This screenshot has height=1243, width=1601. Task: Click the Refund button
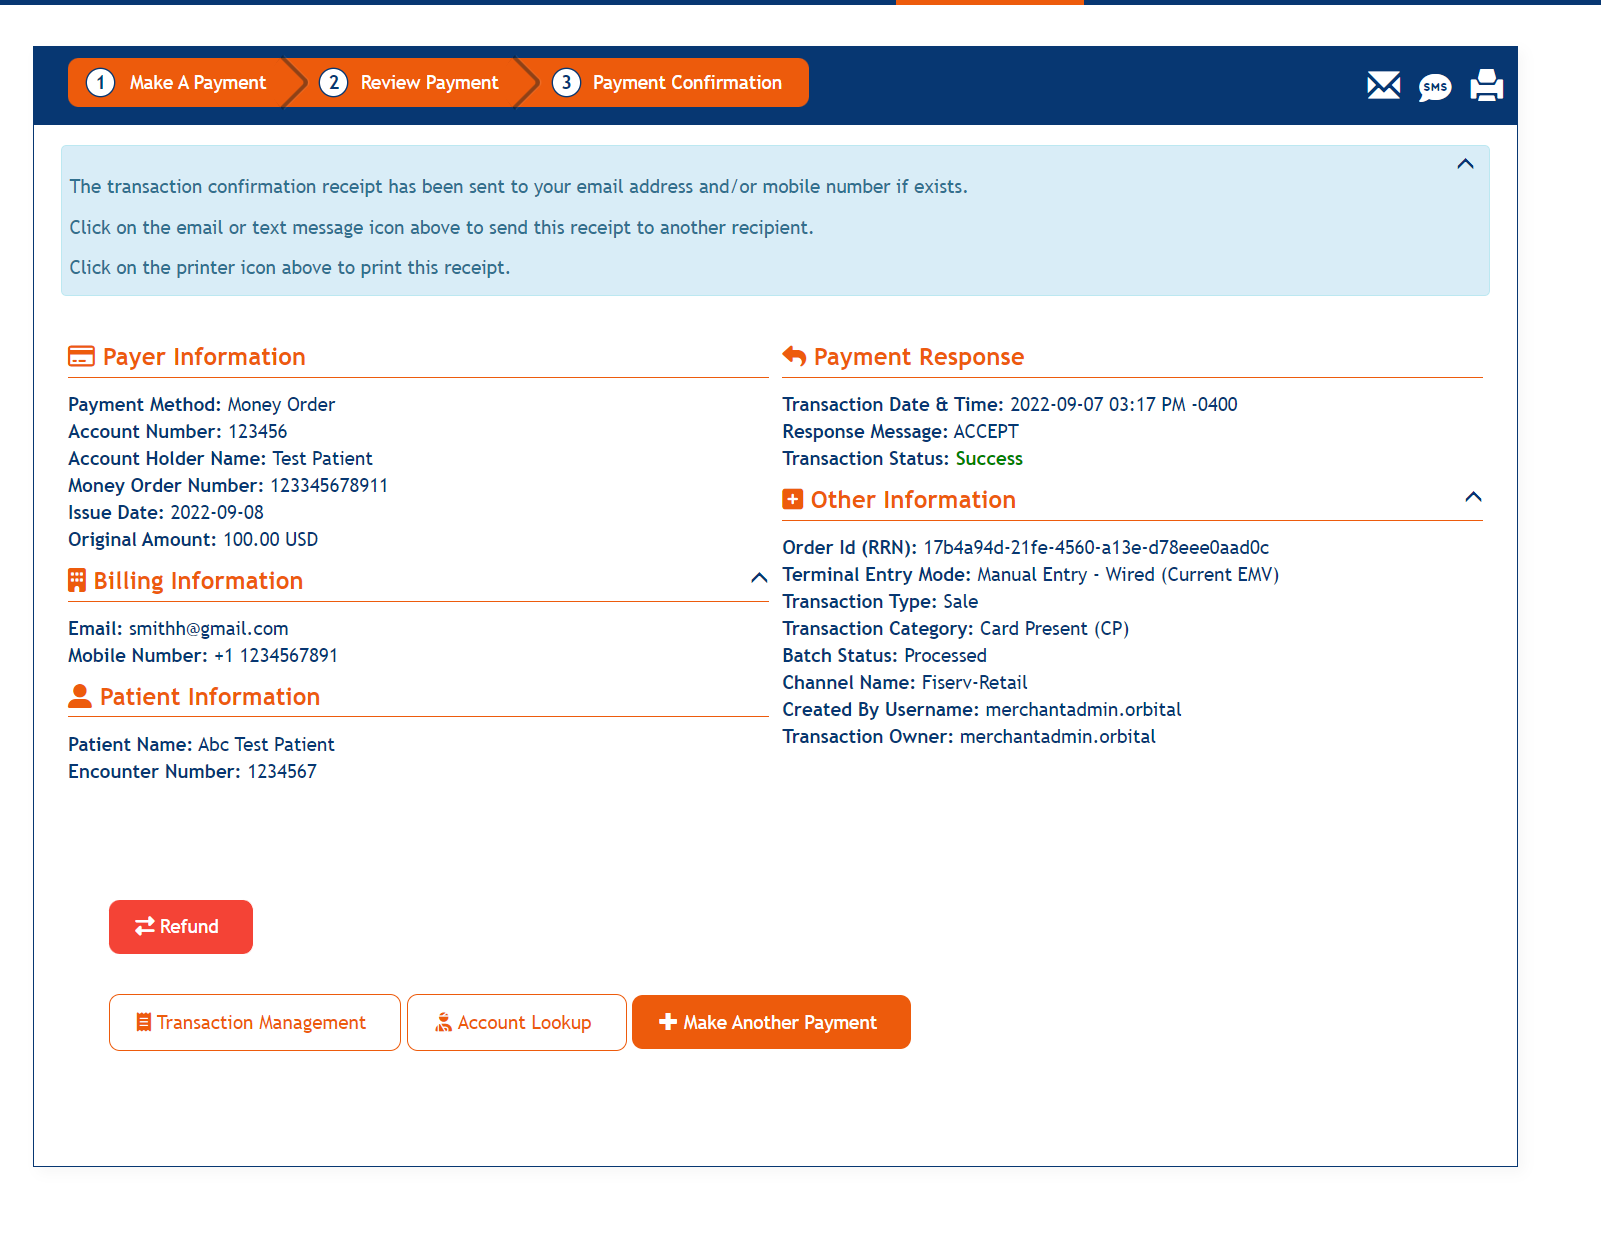point(180,927)
